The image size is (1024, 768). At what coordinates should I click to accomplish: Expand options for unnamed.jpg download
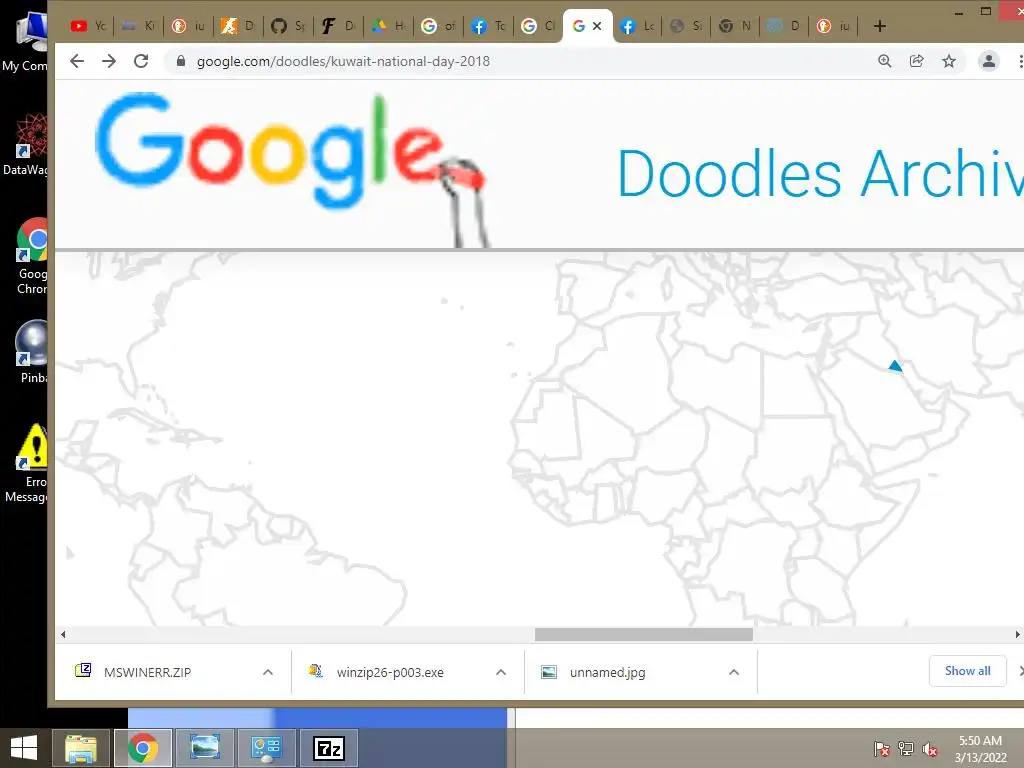(734, 672)
